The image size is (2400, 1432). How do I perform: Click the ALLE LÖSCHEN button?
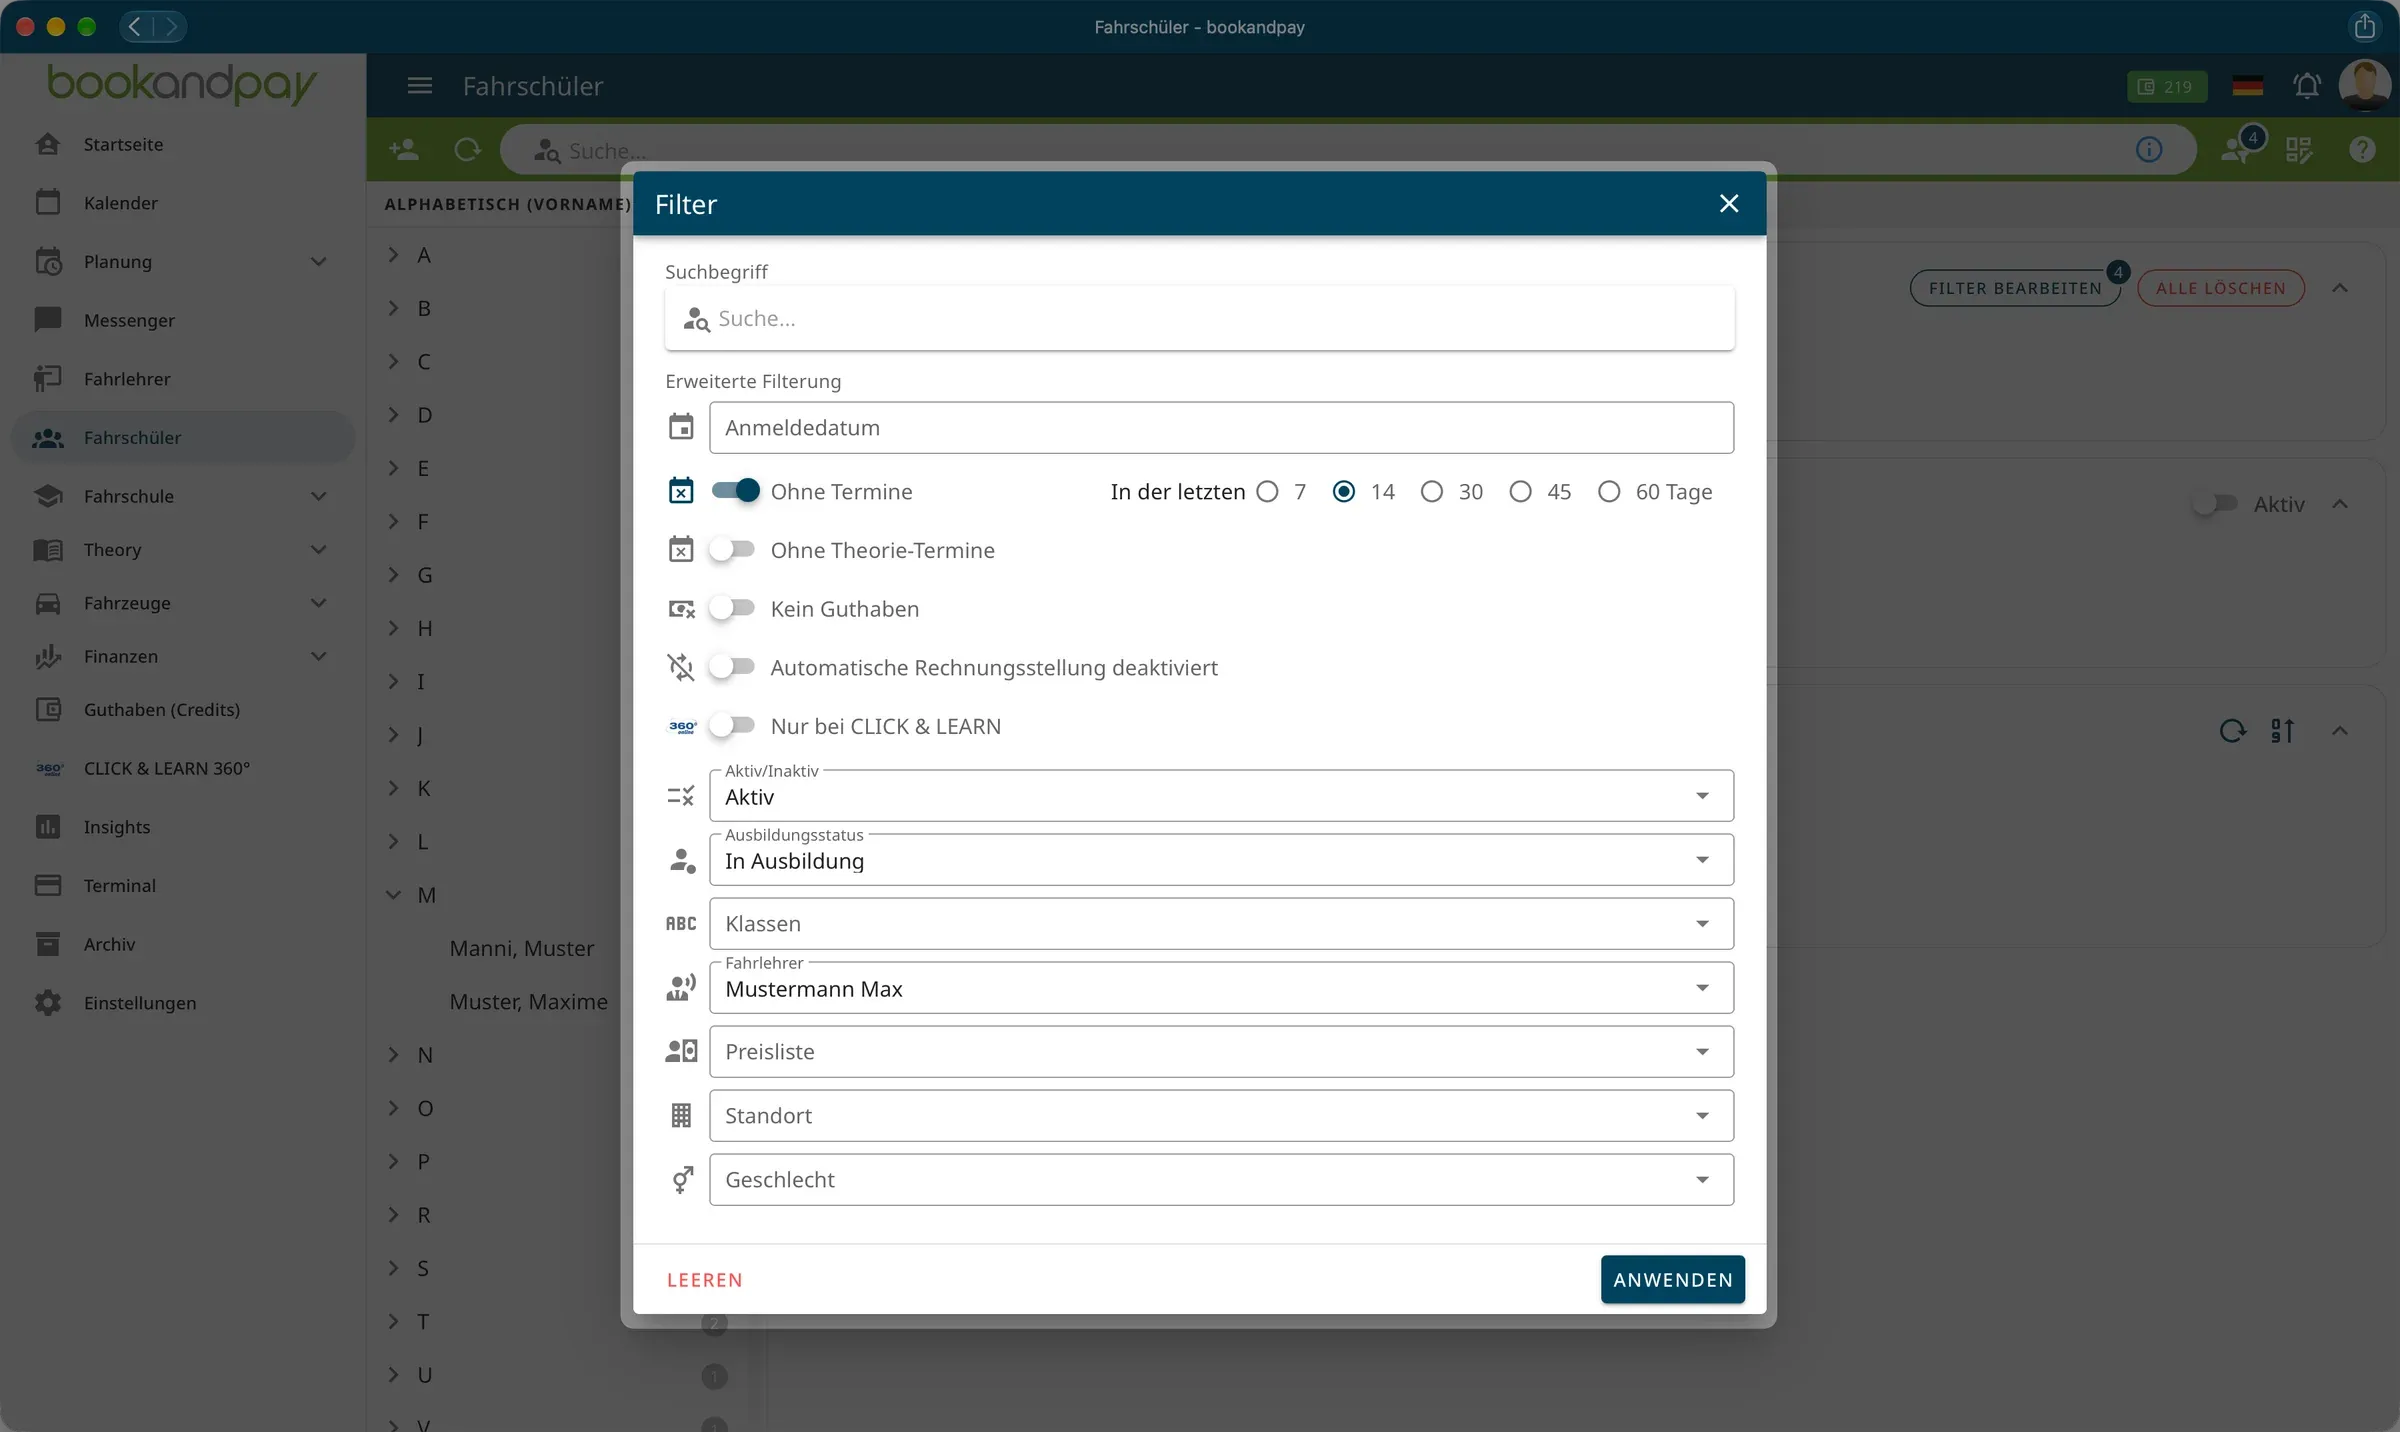[x=2221, y=288]
